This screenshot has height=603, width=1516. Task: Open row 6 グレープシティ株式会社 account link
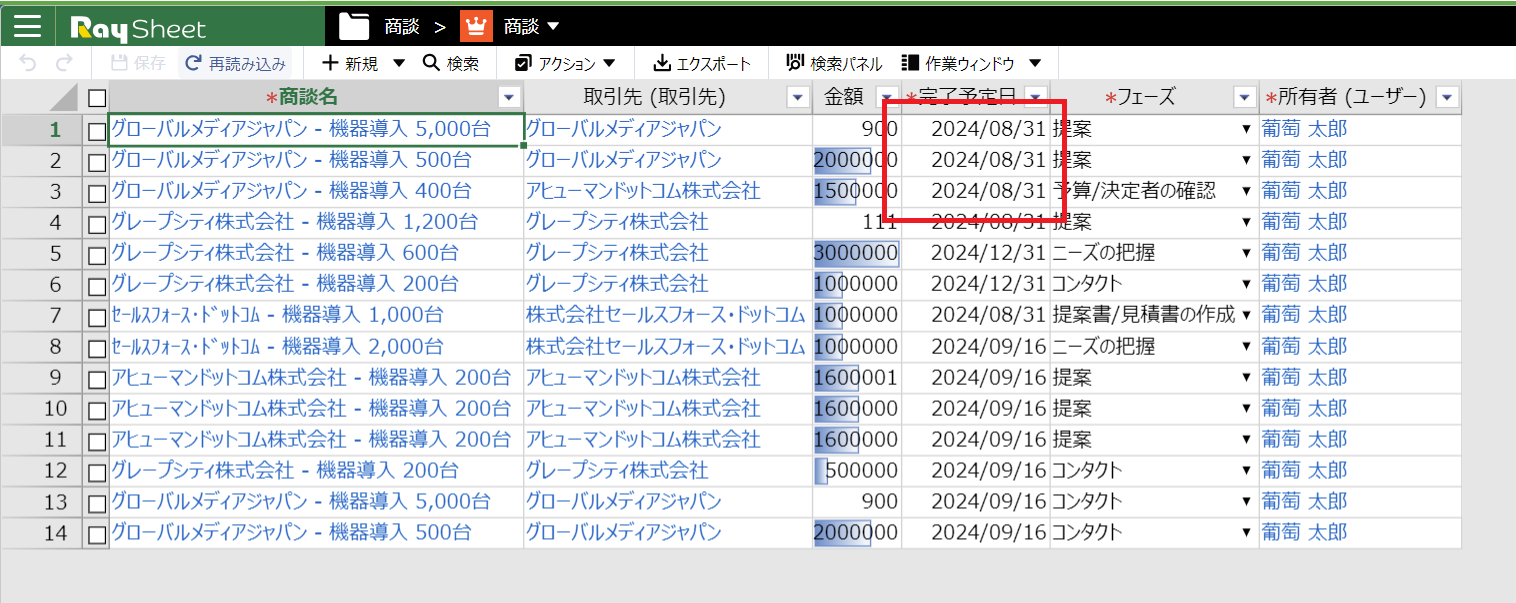pyautogui.click(x=617, y=284)
